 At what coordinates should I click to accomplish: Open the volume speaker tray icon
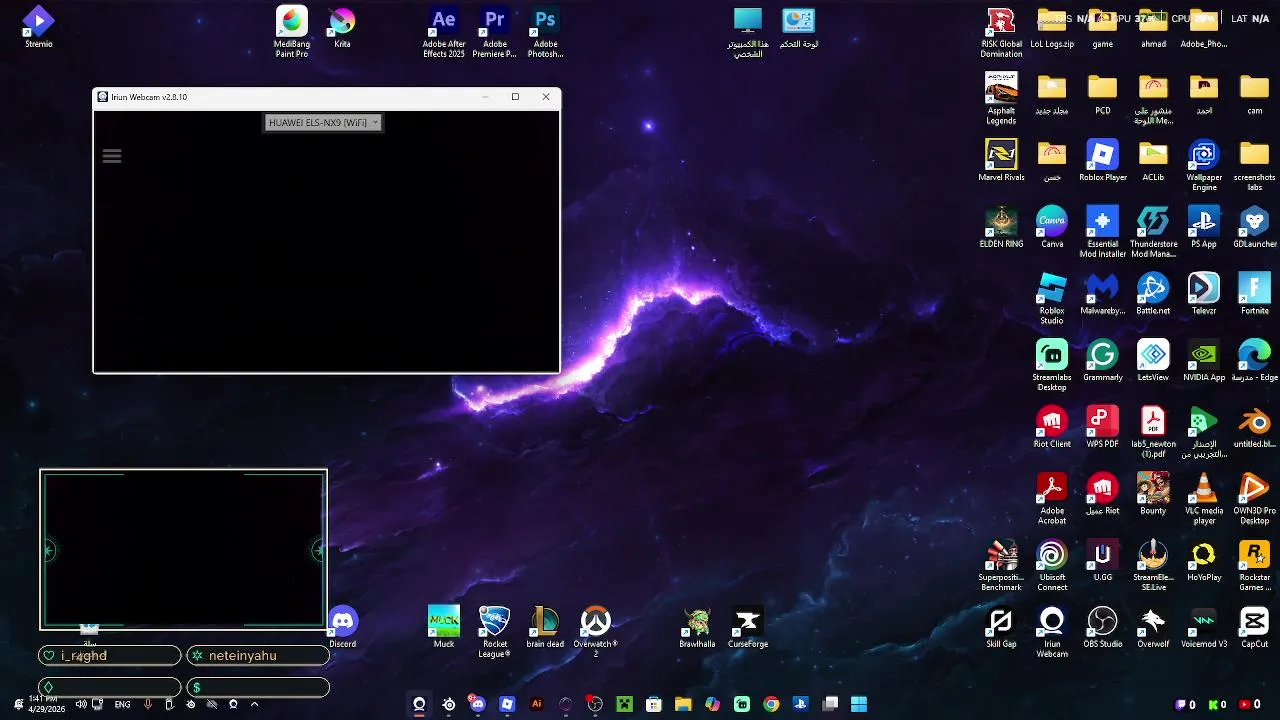81,704
